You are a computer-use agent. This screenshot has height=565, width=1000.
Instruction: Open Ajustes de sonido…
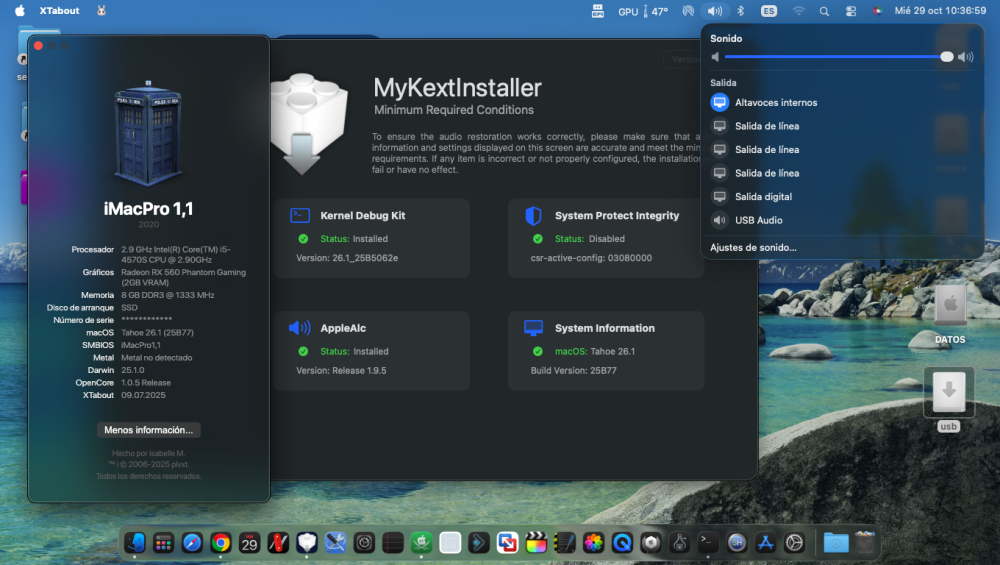pyautogui.click(x=753, y=247)
